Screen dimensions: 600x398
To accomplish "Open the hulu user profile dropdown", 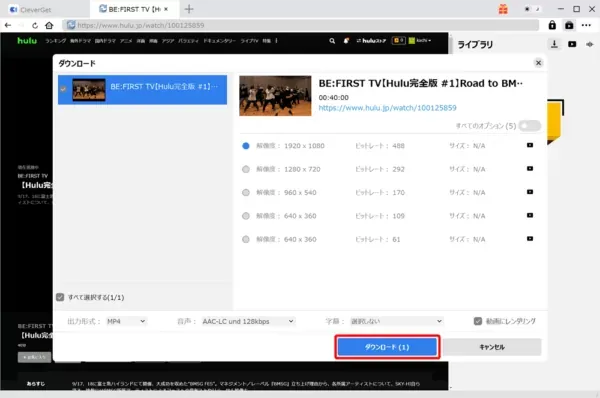I will pyautogui.click(x=420, y=41).
